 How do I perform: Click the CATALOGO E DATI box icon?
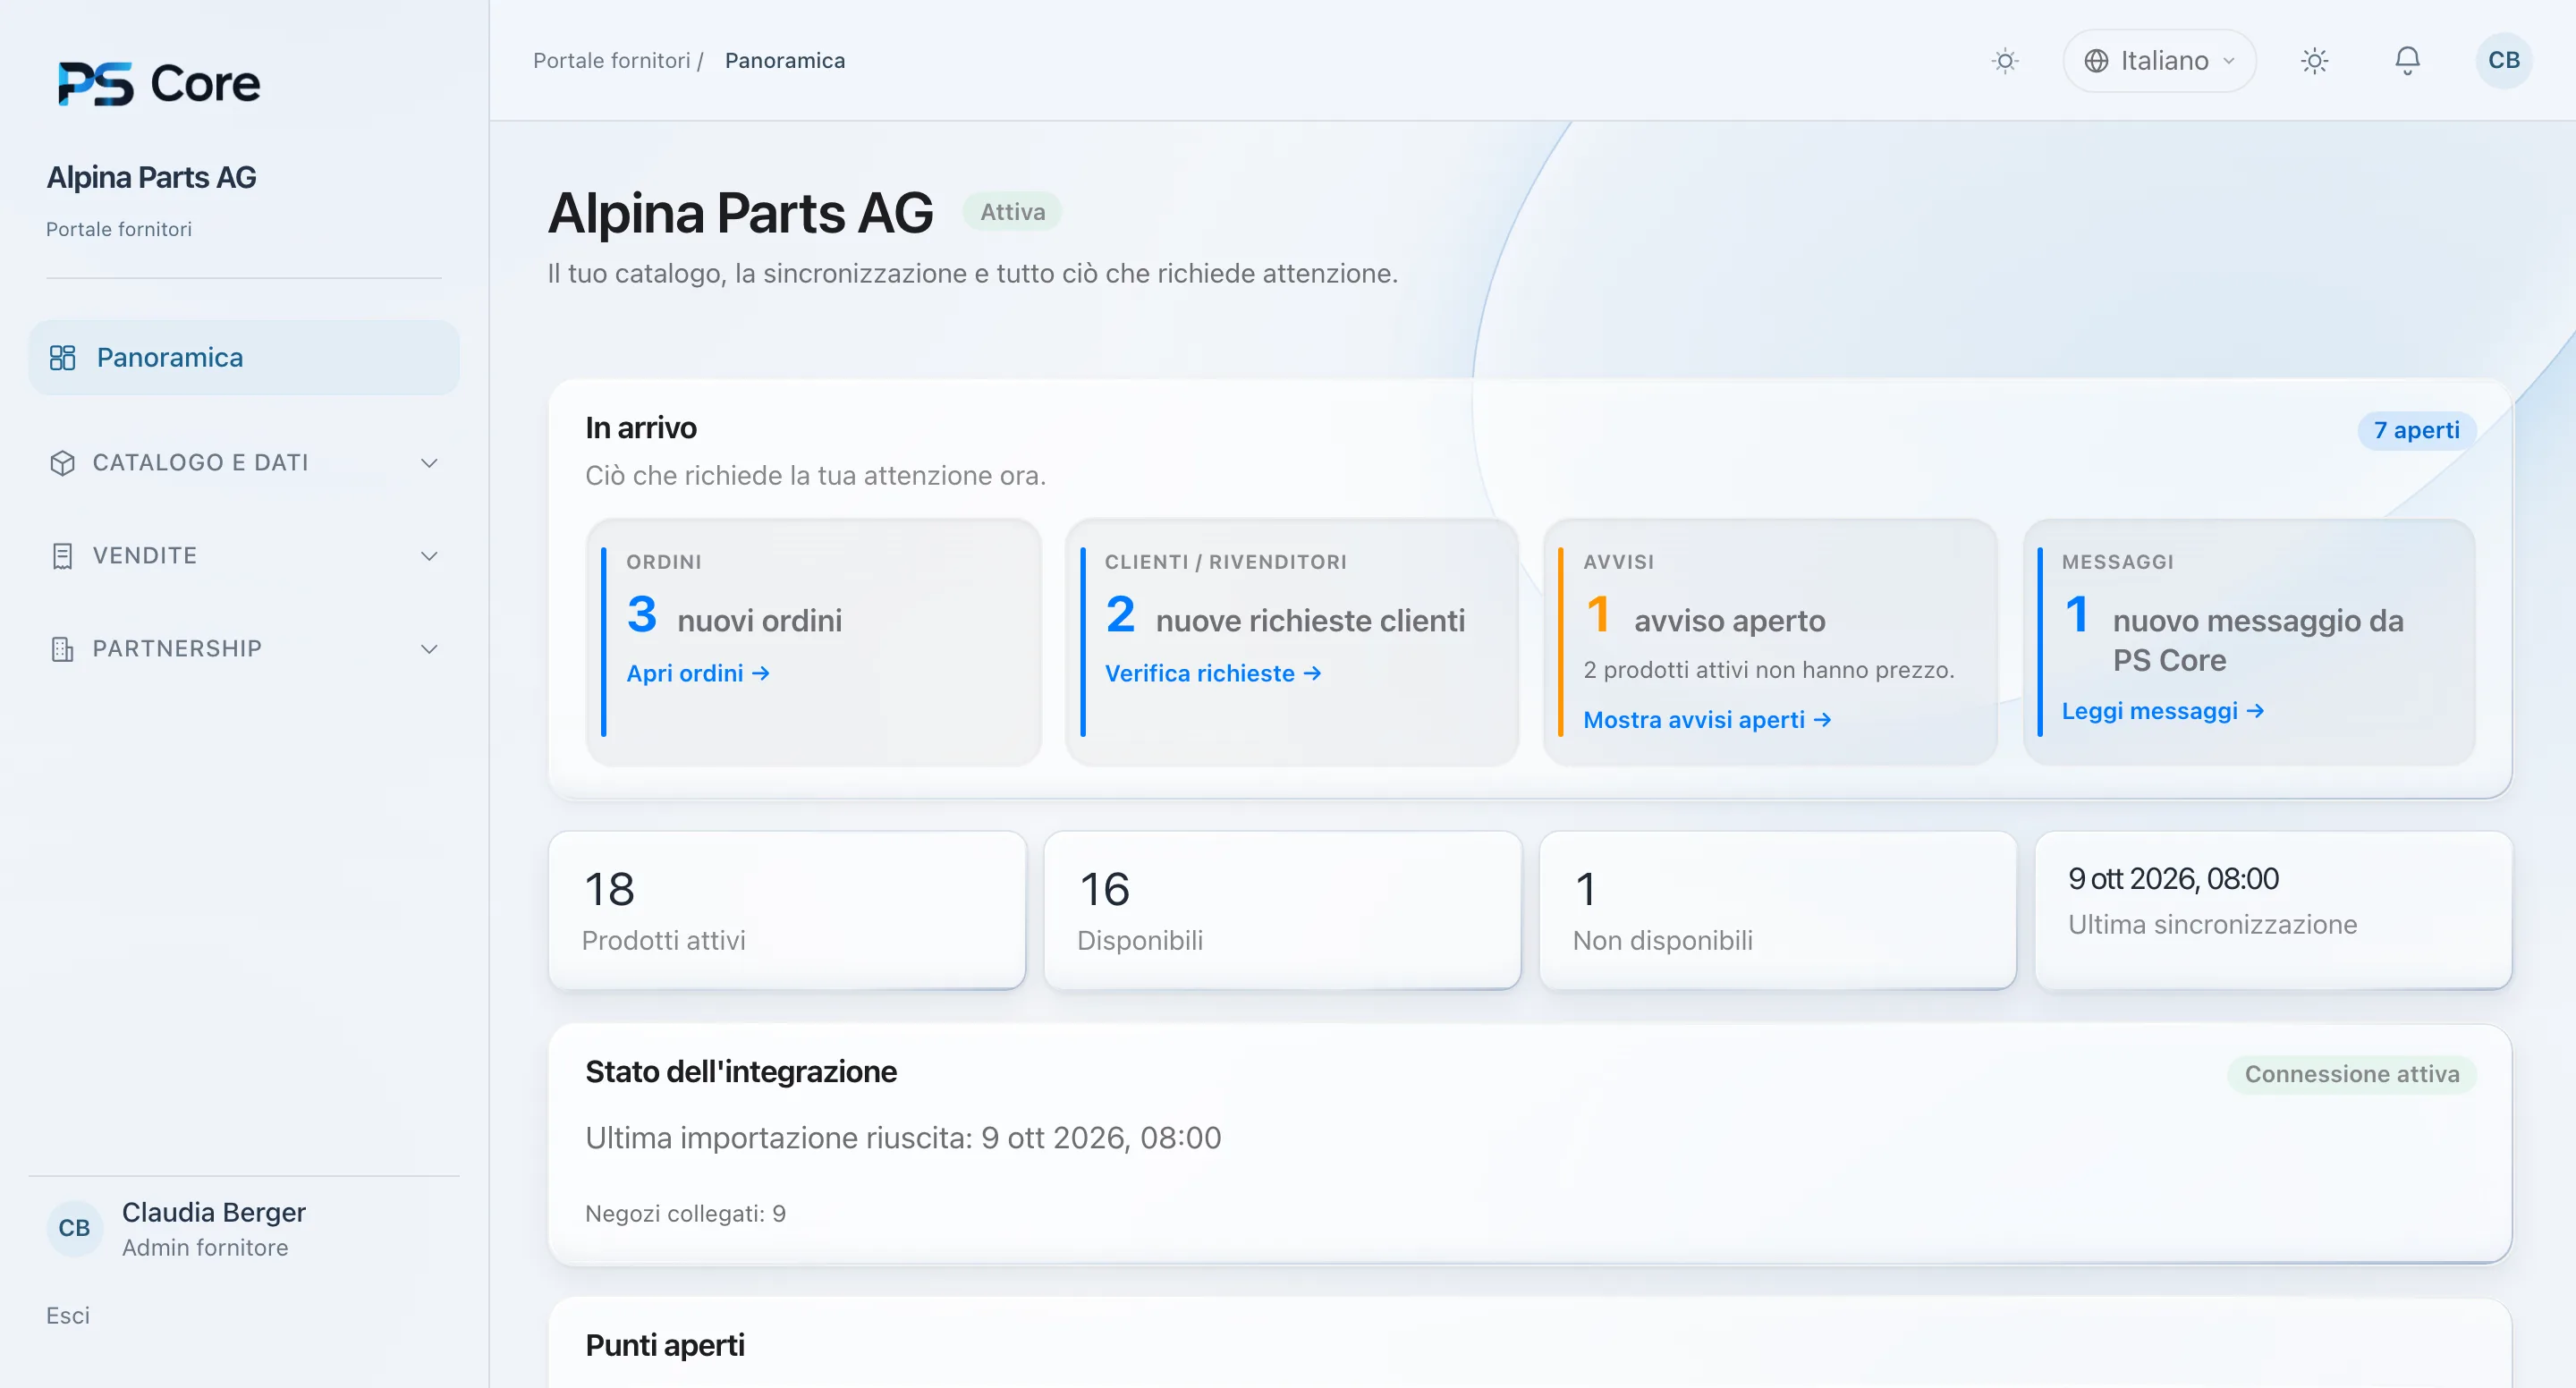tap(62, 463)
